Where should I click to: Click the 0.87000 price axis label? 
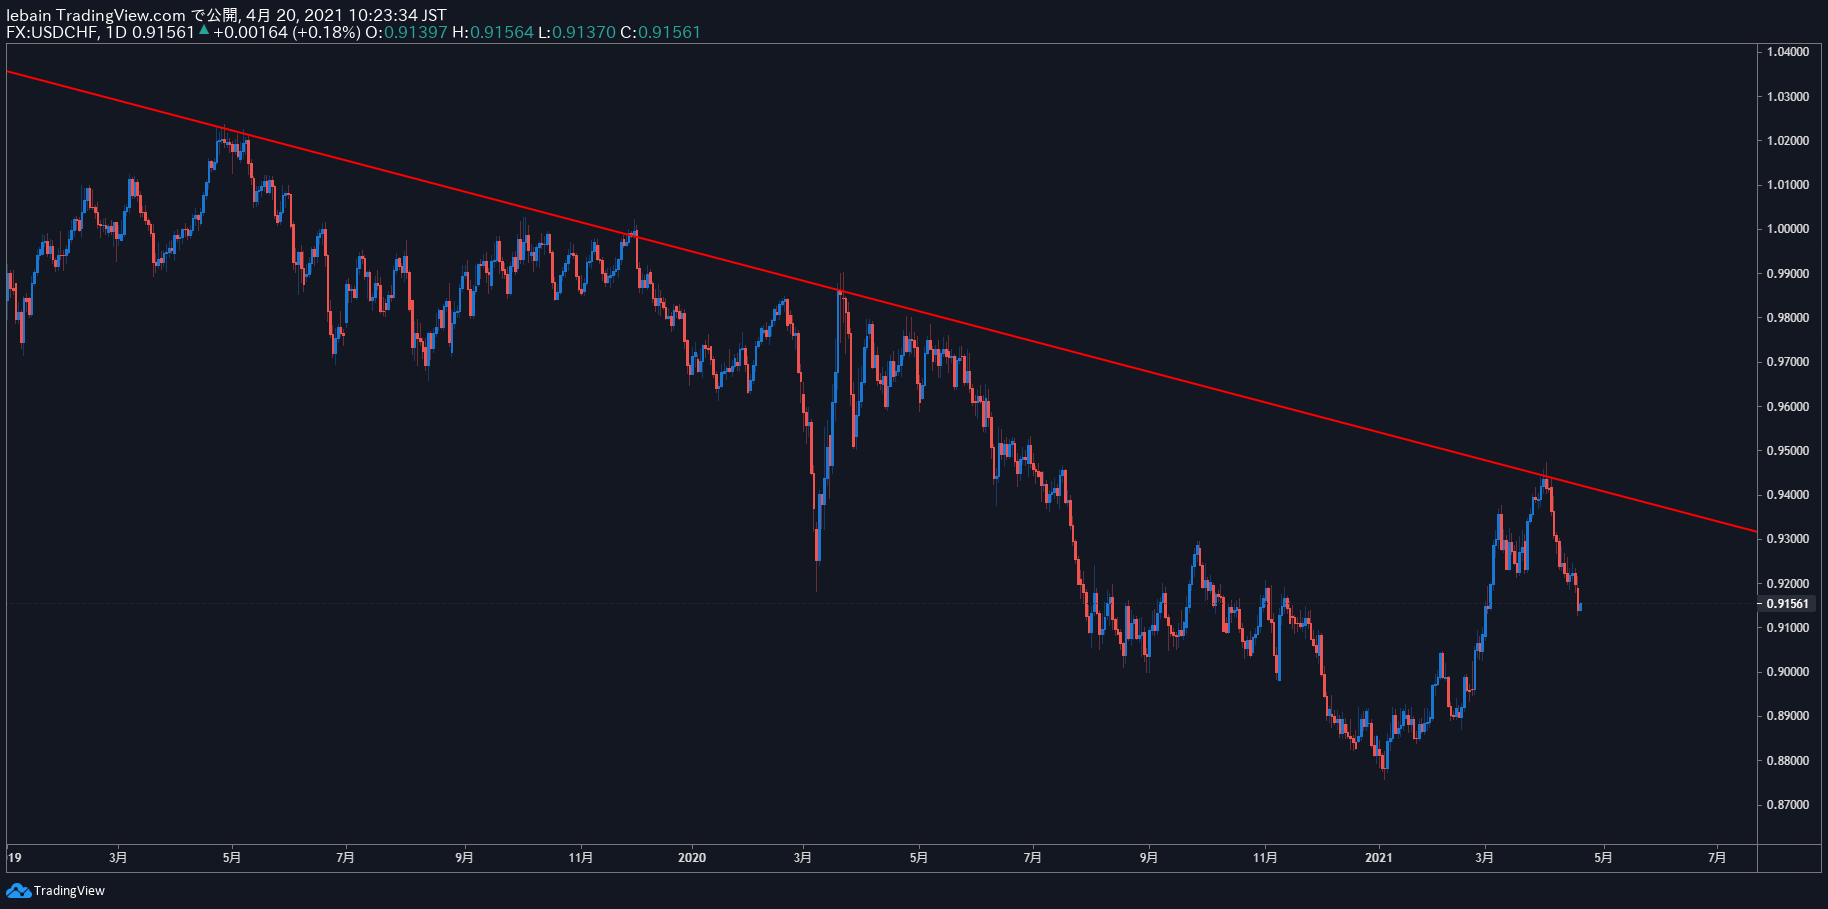pos(1788,805)
